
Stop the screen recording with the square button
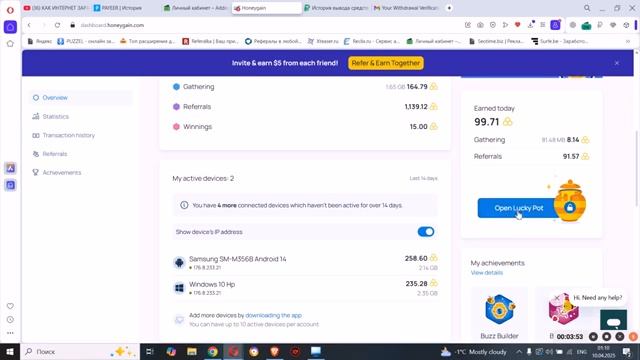(x=607, y=336)
